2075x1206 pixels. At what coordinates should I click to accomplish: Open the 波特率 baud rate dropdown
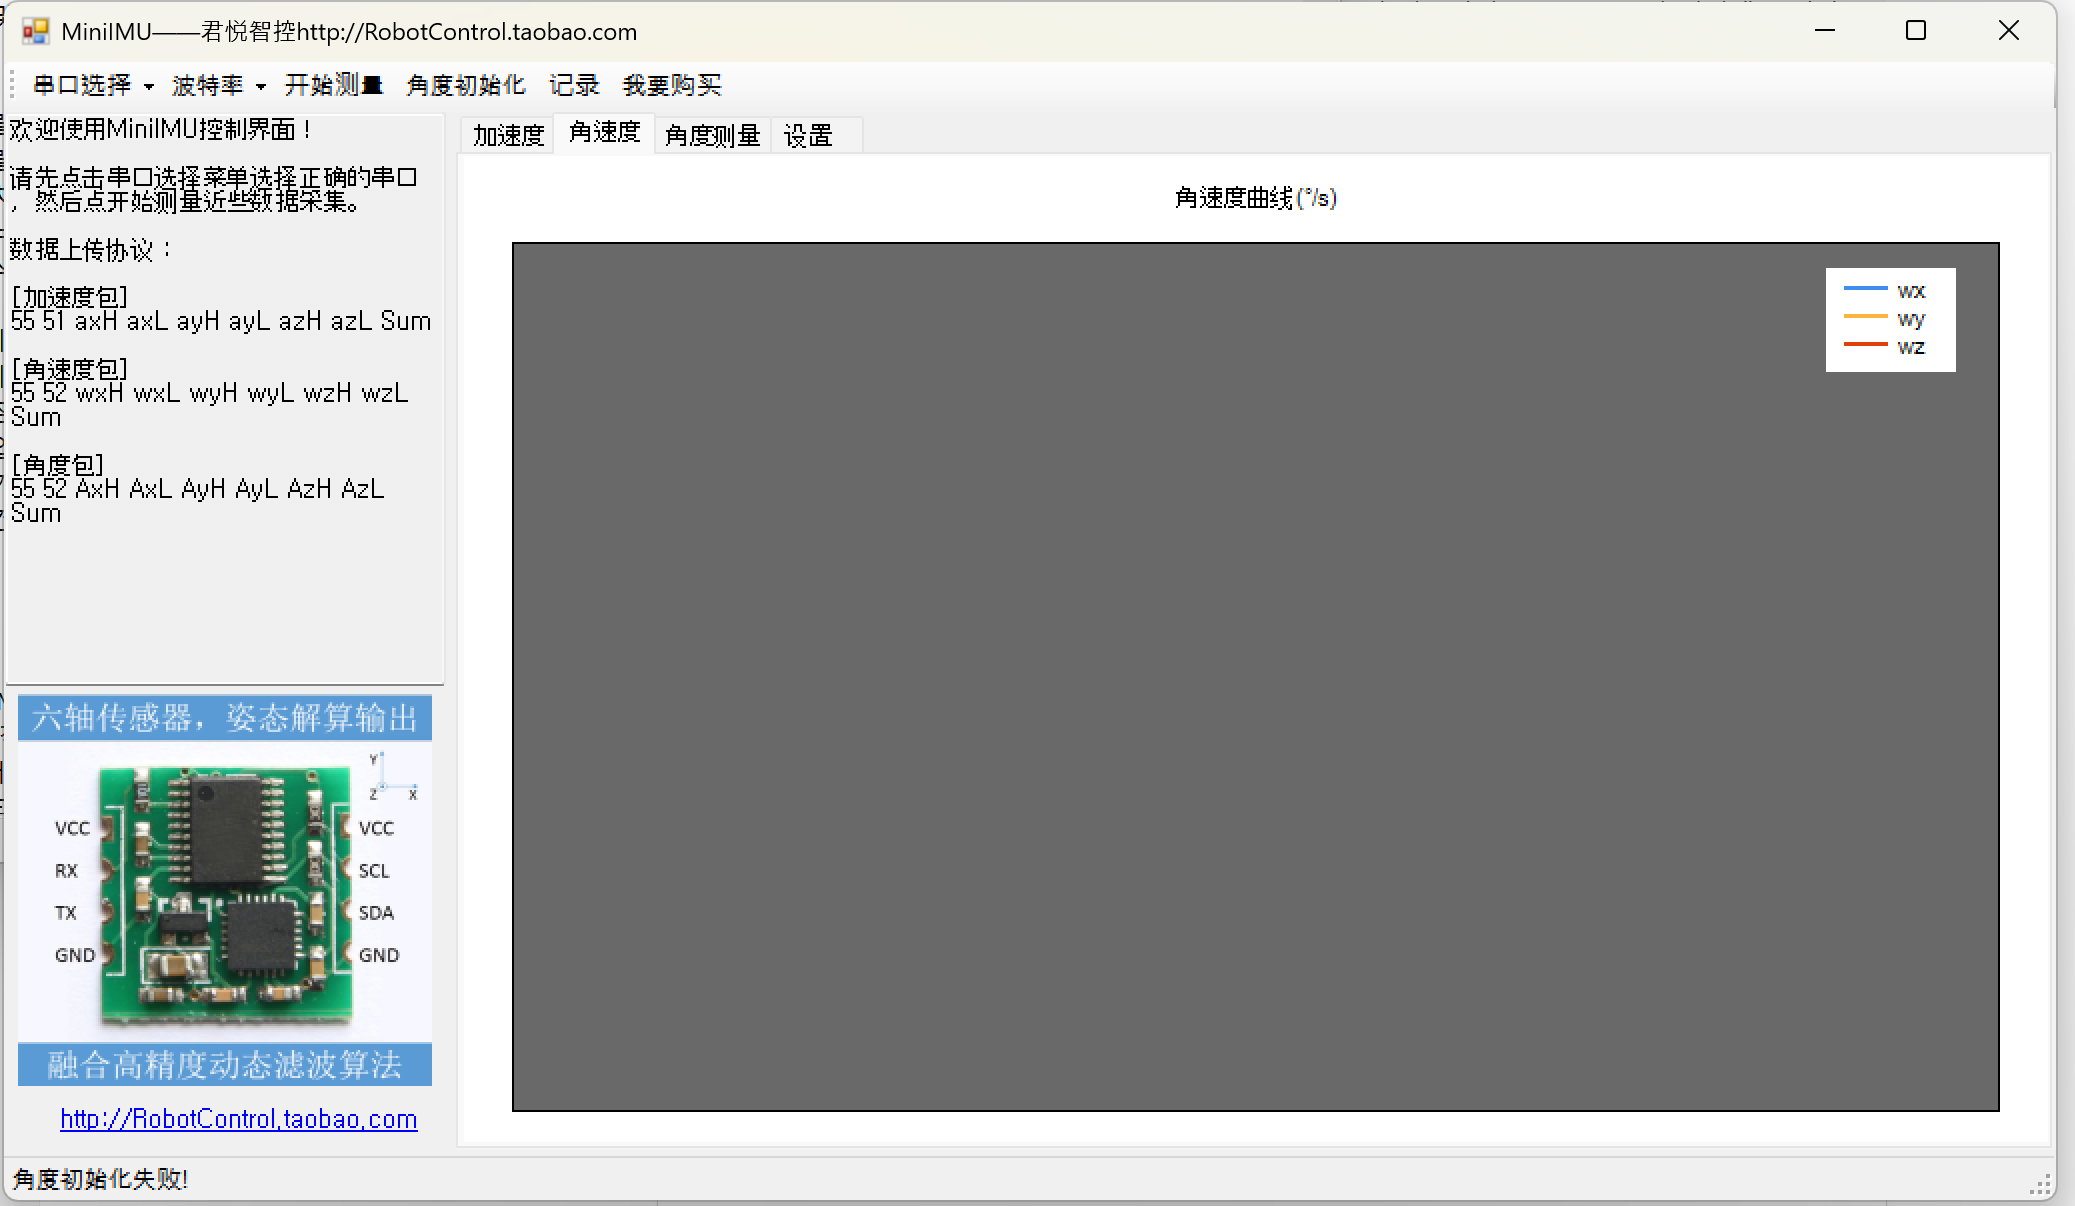[218, 85]
